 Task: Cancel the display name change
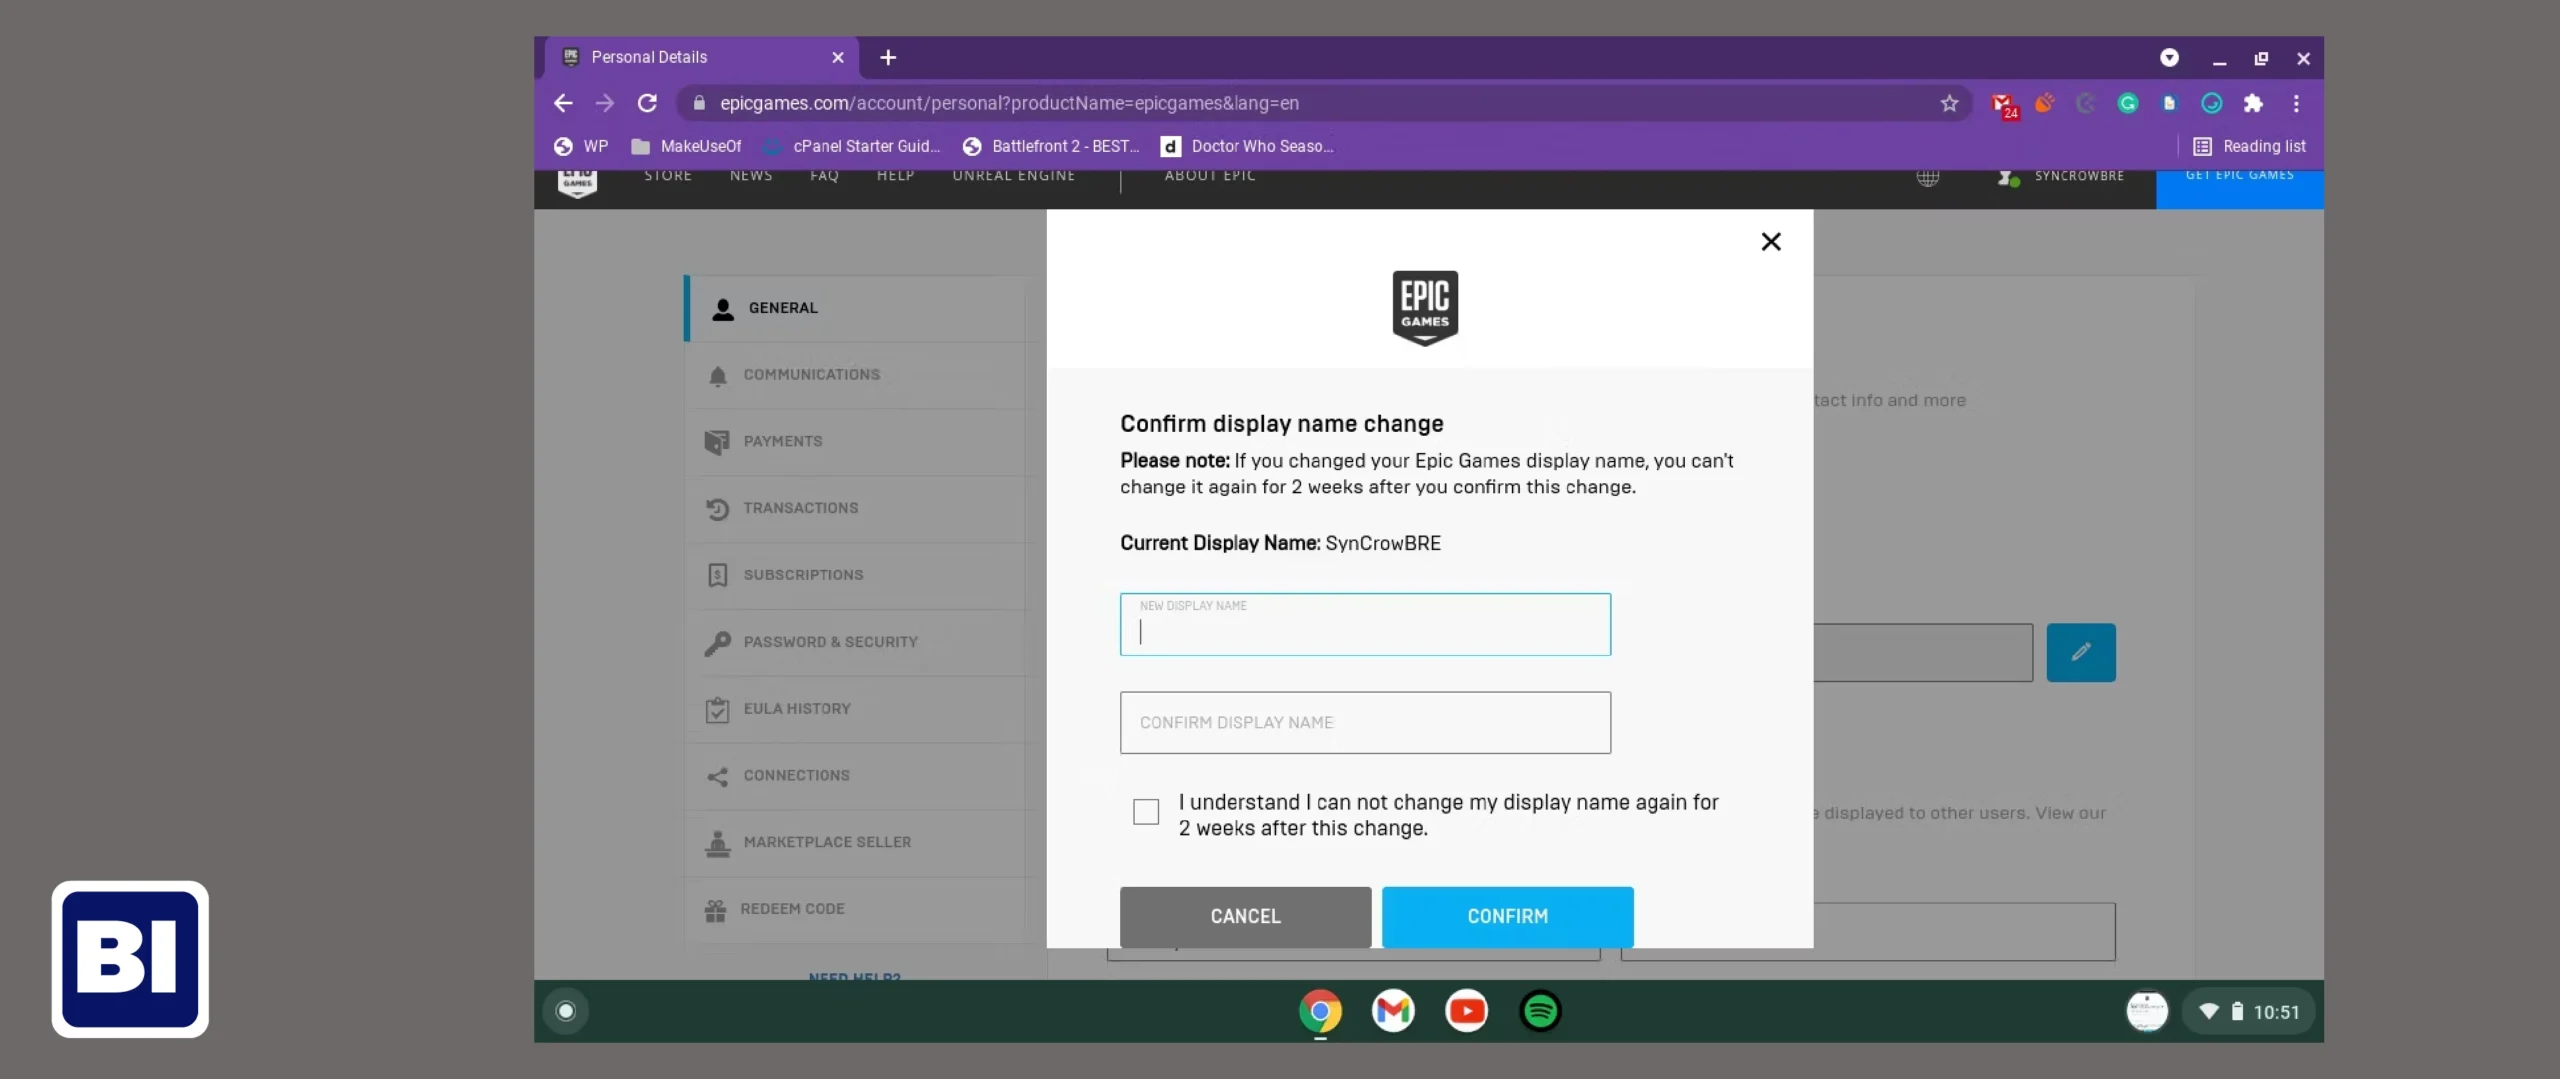tap(1245, 916)
